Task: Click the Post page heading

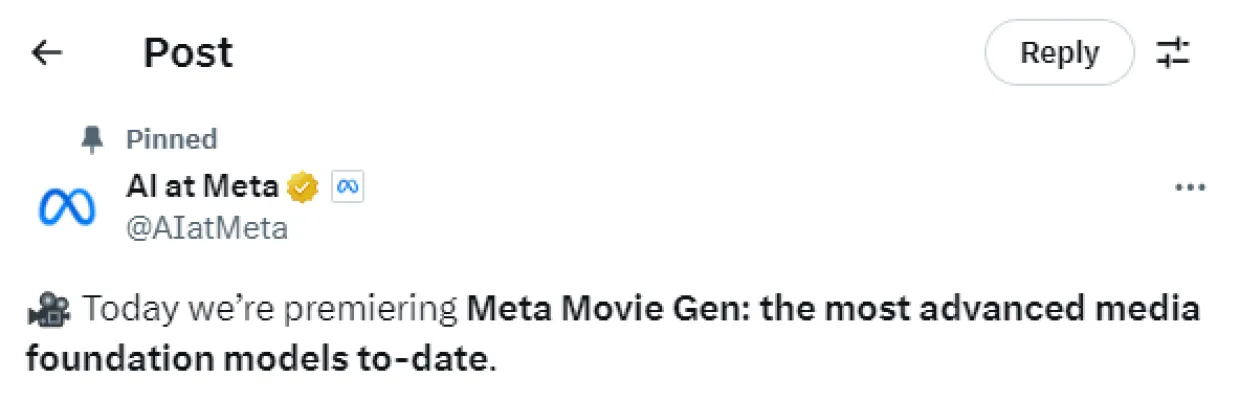Action: pyautogui.click(x=188, y=53)
